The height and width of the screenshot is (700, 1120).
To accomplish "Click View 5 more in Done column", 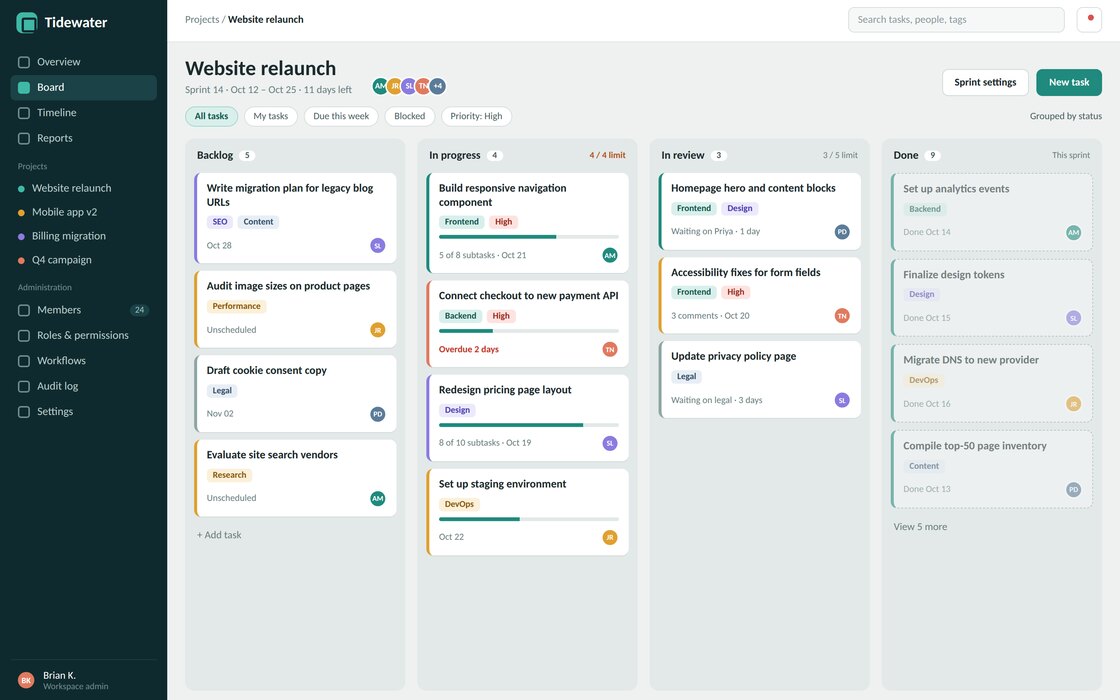I will (x=920, y=527).
